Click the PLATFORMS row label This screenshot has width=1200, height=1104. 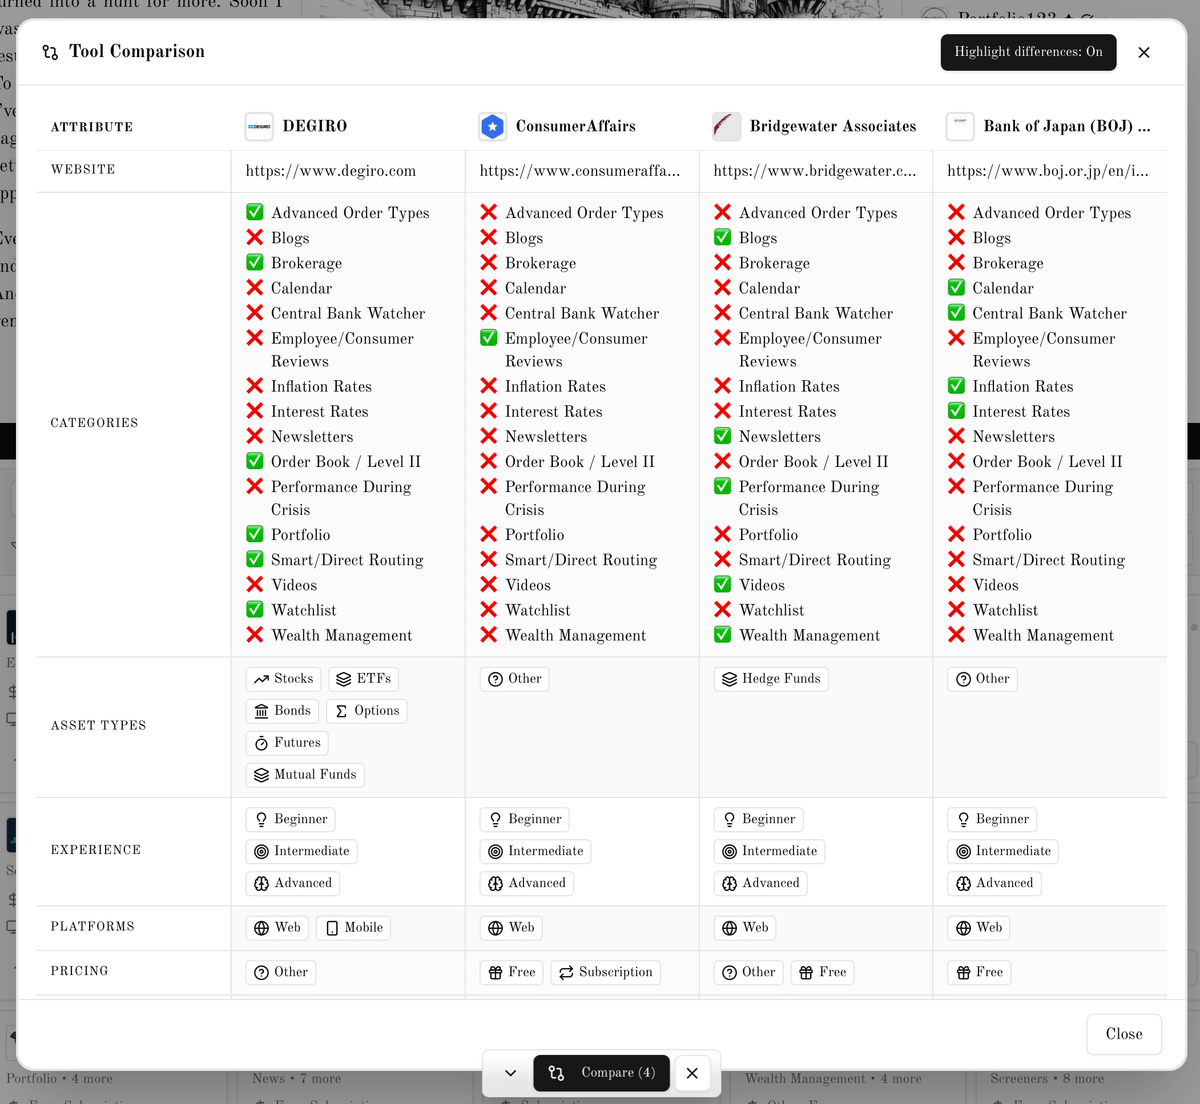92,927
